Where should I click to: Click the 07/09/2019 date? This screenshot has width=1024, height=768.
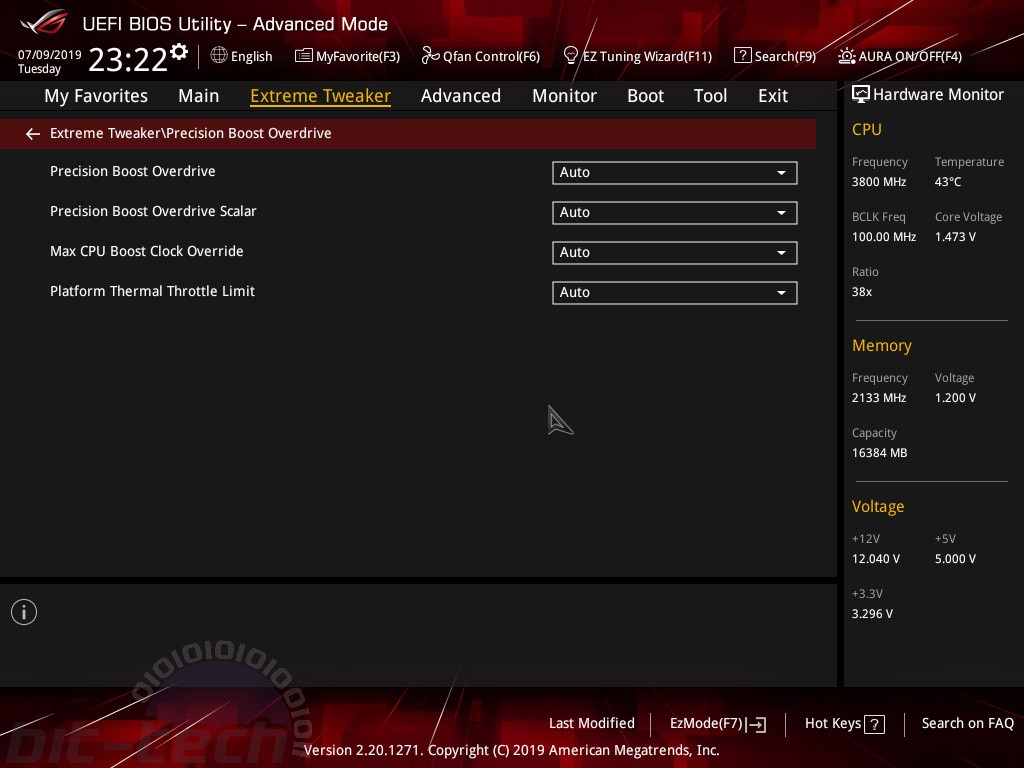[x=50, y=55]
